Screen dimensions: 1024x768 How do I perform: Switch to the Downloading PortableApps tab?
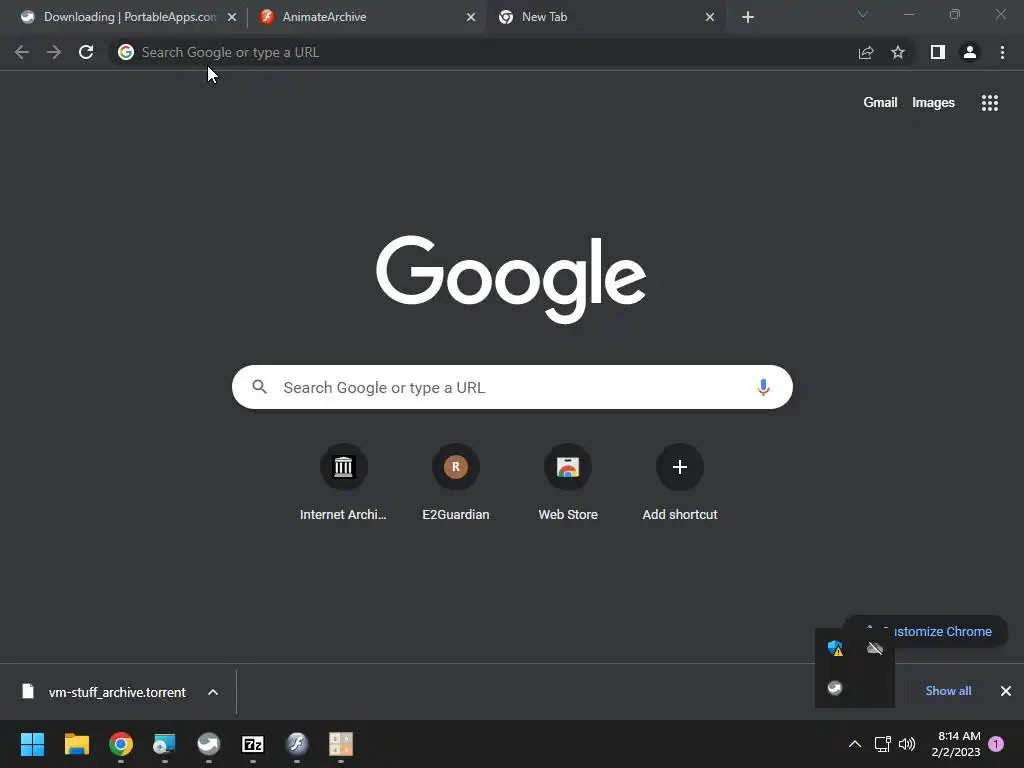point(128,17)
